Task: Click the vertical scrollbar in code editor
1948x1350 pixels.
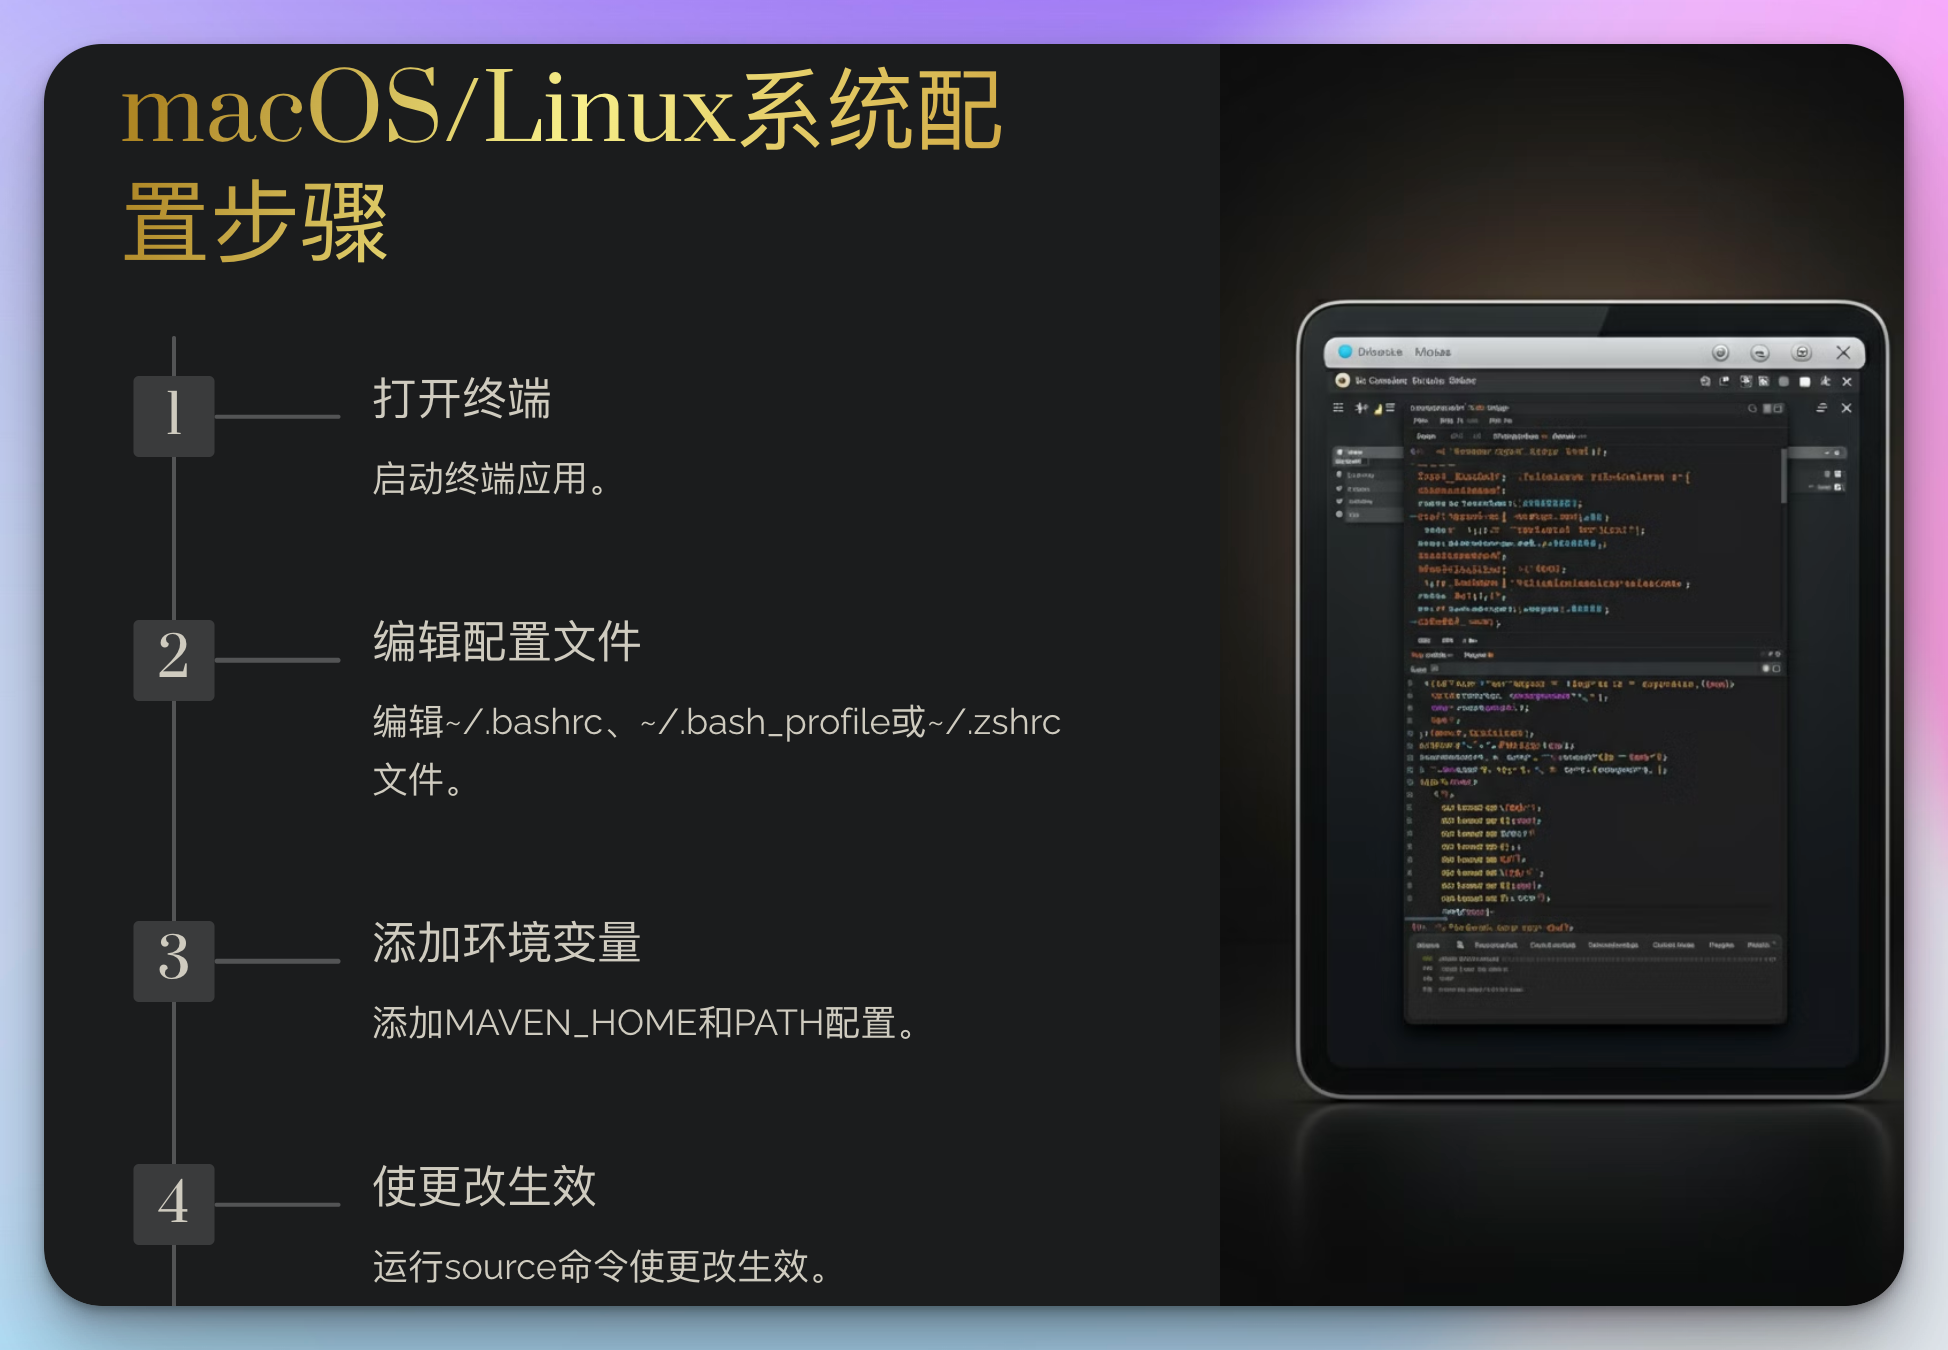Action: pyautogui.click(x=1783, y=476)
